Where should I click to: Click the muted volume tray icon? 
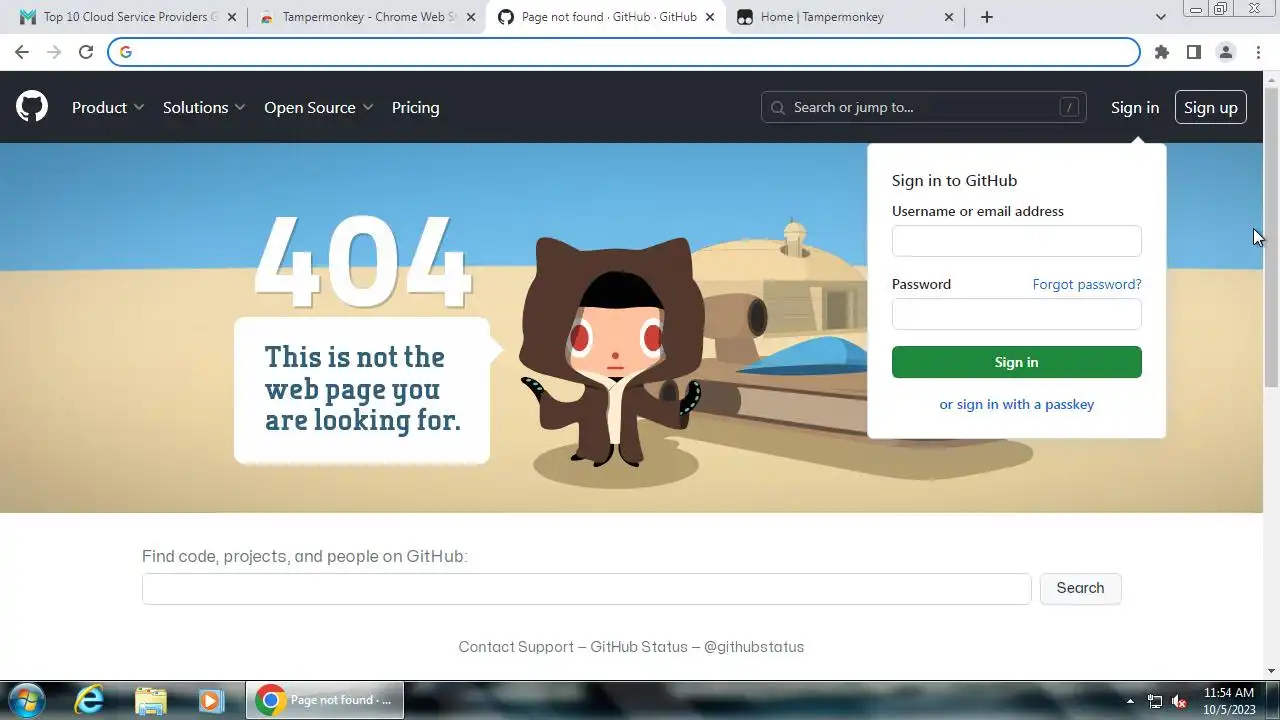tap(1179, 701)
